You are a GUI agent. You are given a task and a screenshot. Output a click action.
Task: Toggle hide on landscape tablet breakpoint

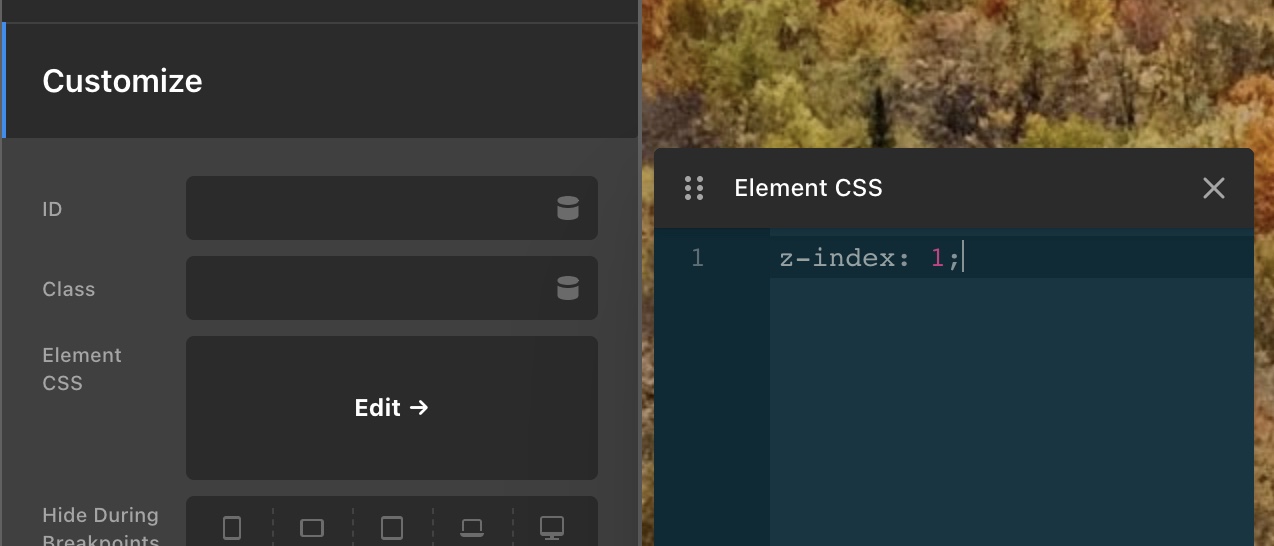click(x=312, y=527)
